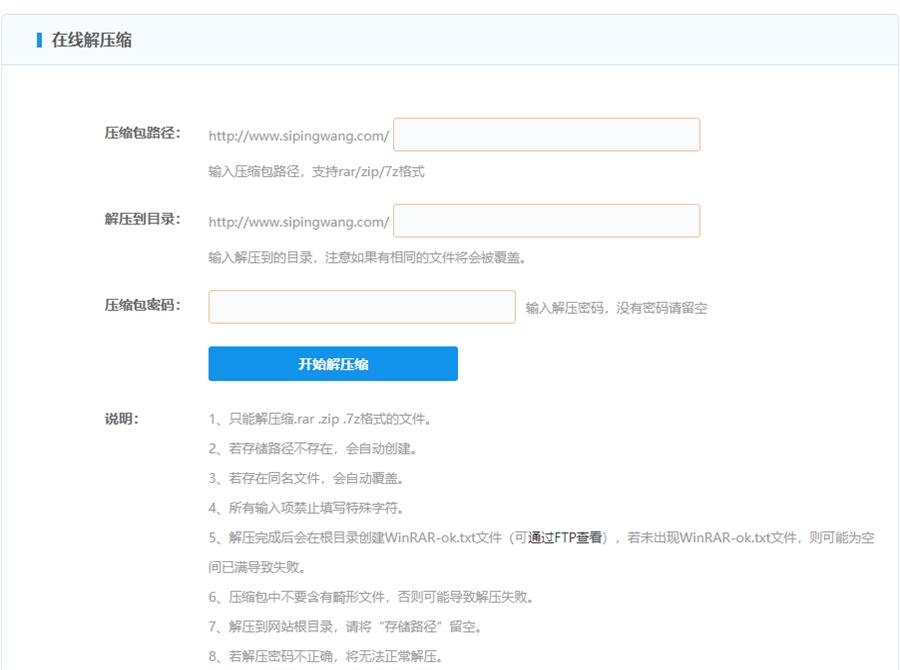The height and width of the screenshot is (670, 900).
Task: Click note 1 about .rar .zip .7z files
Action: pos(320,419)
